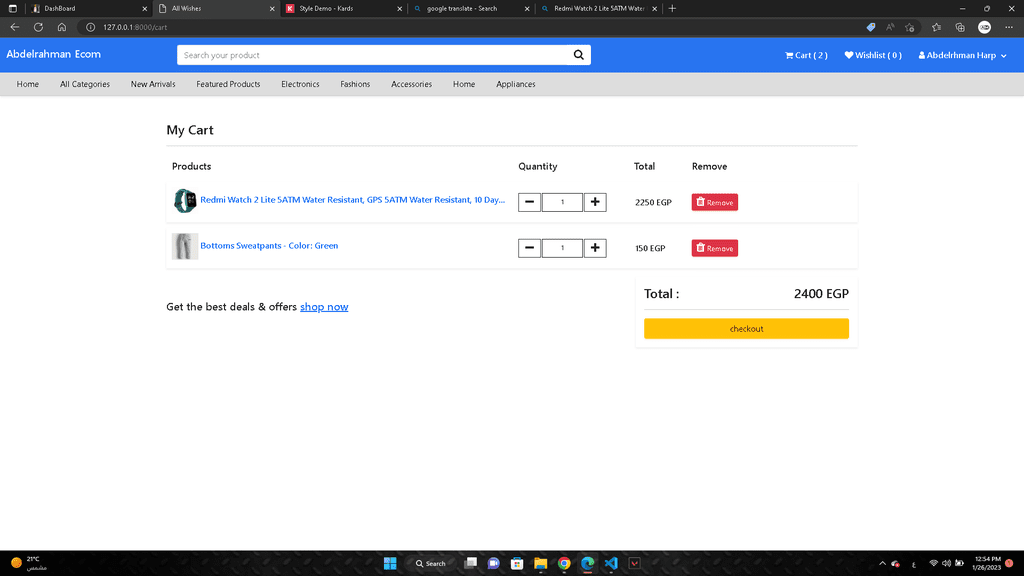Viewport: 1024px width, 576px height.
Task: Show hidden system tray icons
Action: click(882, 564)
